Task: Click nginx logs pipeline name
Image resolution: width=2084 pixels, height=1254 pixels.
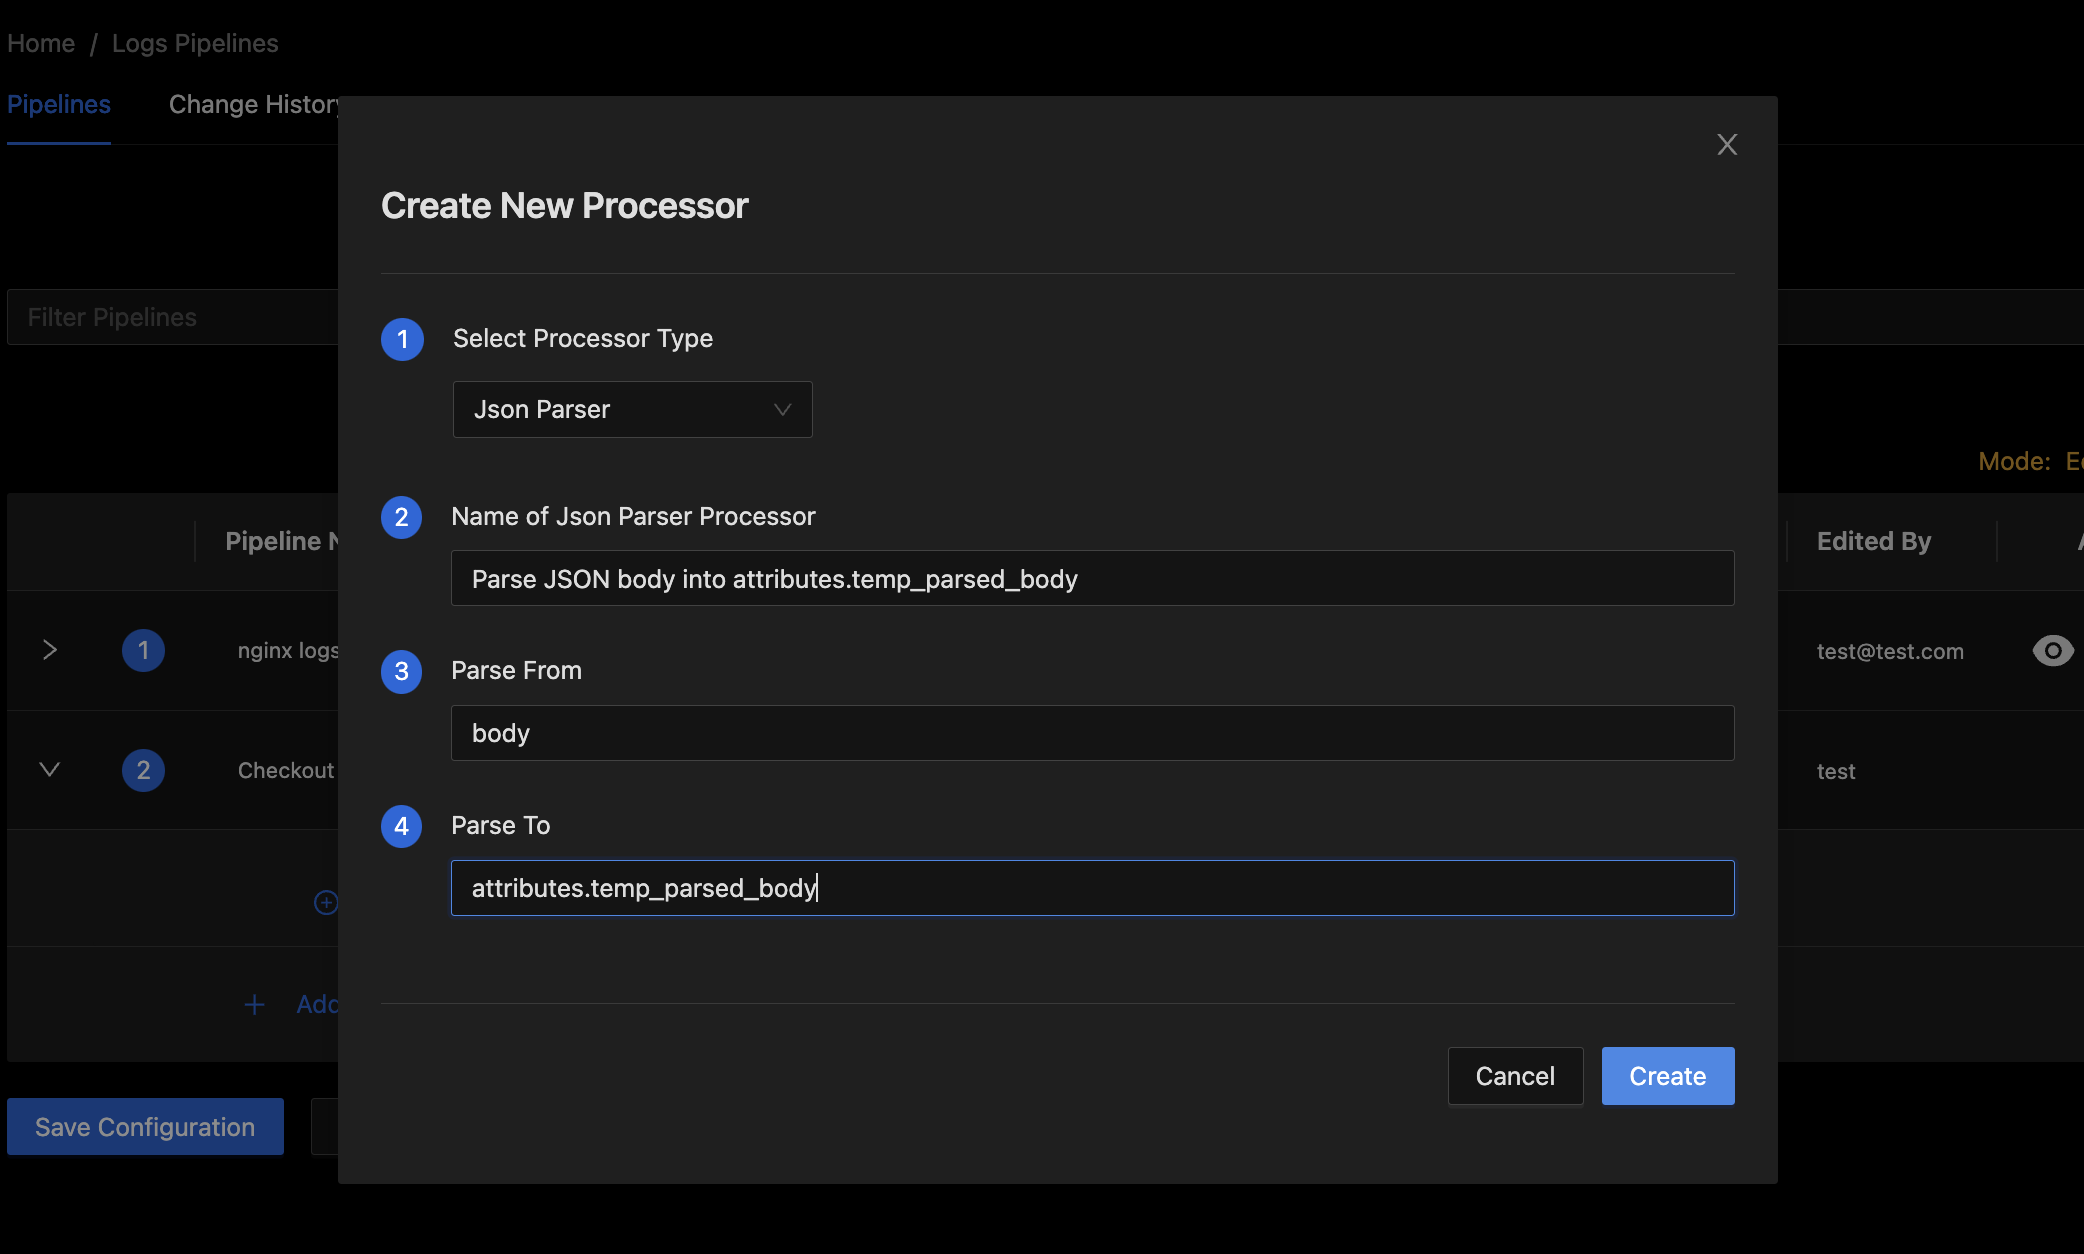Action: point(288,650)
